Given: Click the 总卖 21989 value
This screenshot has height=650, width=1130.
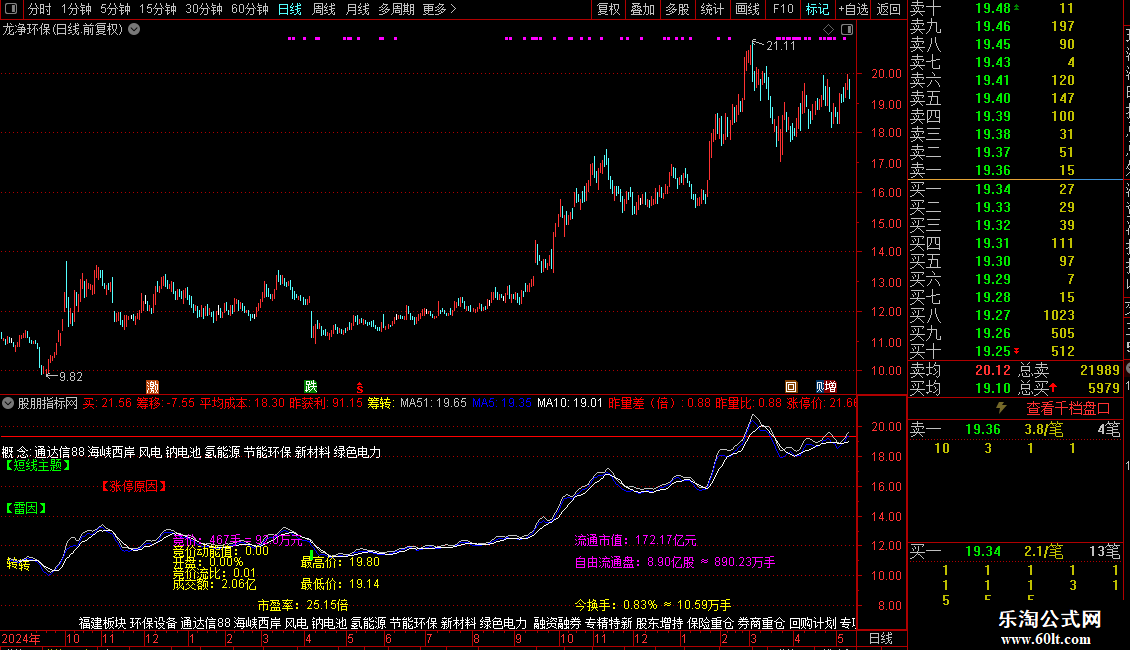Looking at the screenshot, I should coord(1100,370).
